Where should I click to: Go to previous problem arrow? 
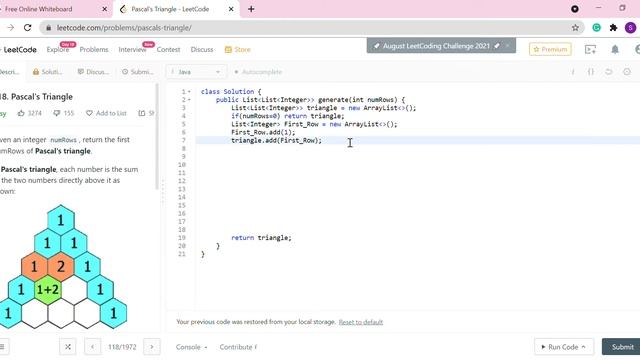click(93, 347)
